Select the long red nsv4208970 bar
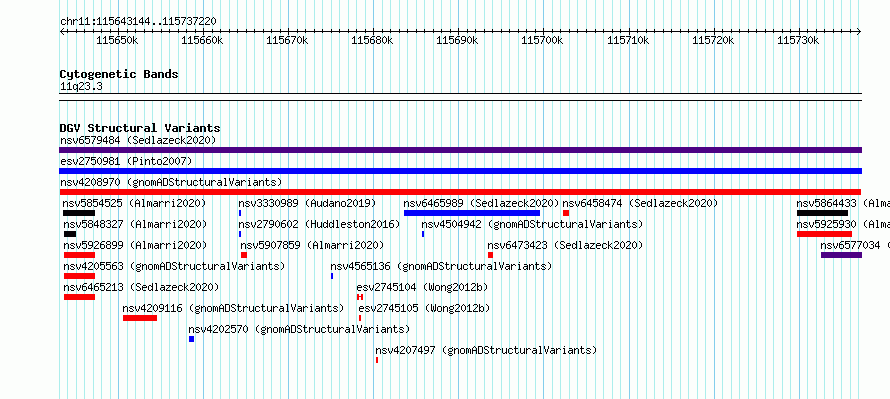 (x=460, y=192)
